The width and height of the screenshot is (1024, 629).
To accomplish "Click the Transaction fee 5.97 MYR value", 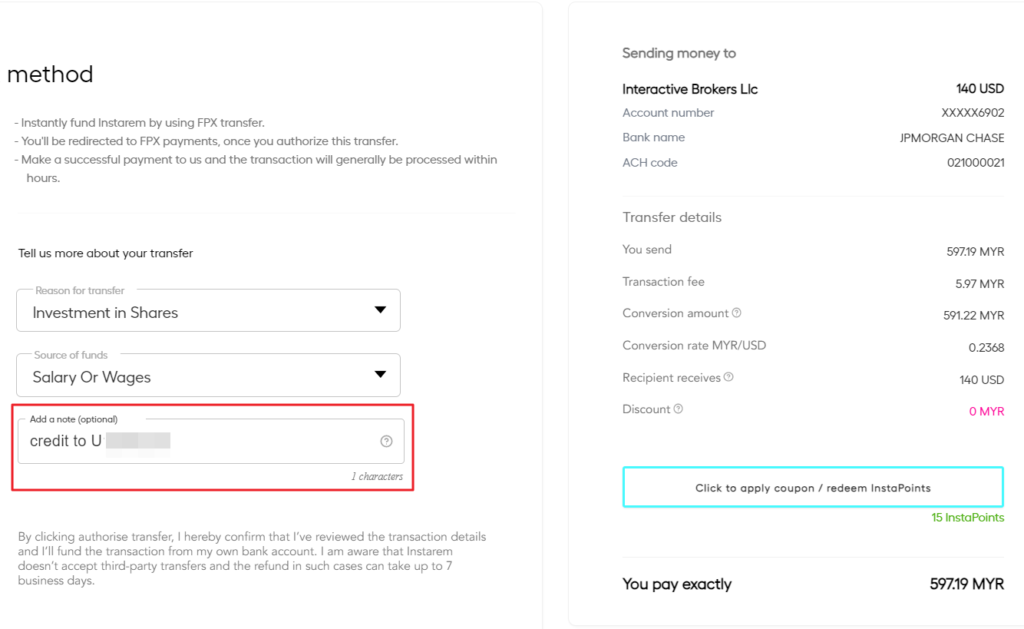I will point(980,284).
